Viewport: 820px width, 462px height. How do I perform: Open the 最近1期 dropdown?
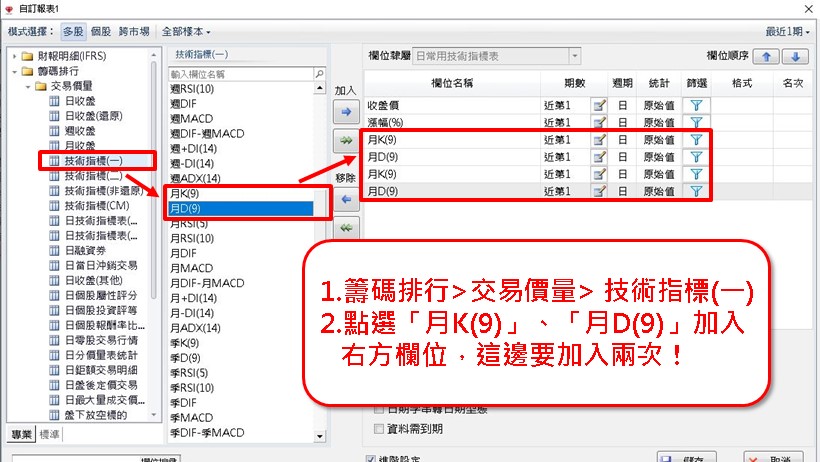[786, 31]
